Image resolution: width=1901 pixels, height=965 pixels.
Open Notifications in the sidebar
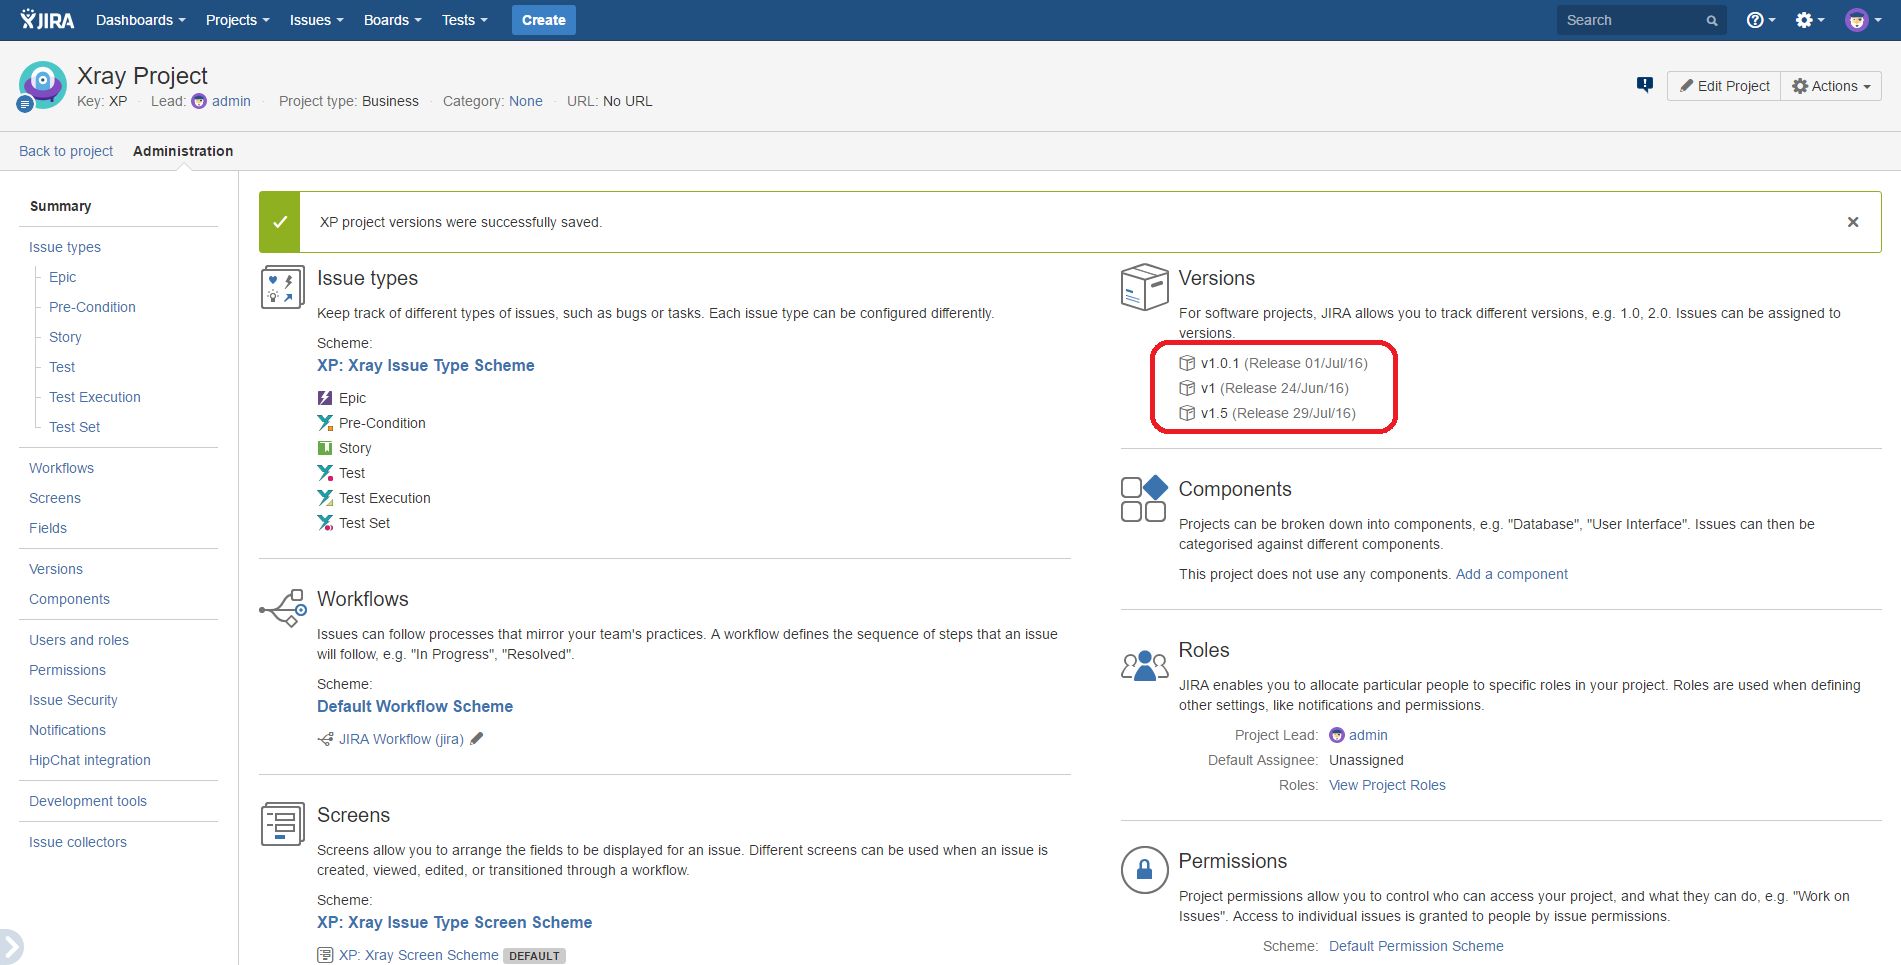click(x=67, y=730)
